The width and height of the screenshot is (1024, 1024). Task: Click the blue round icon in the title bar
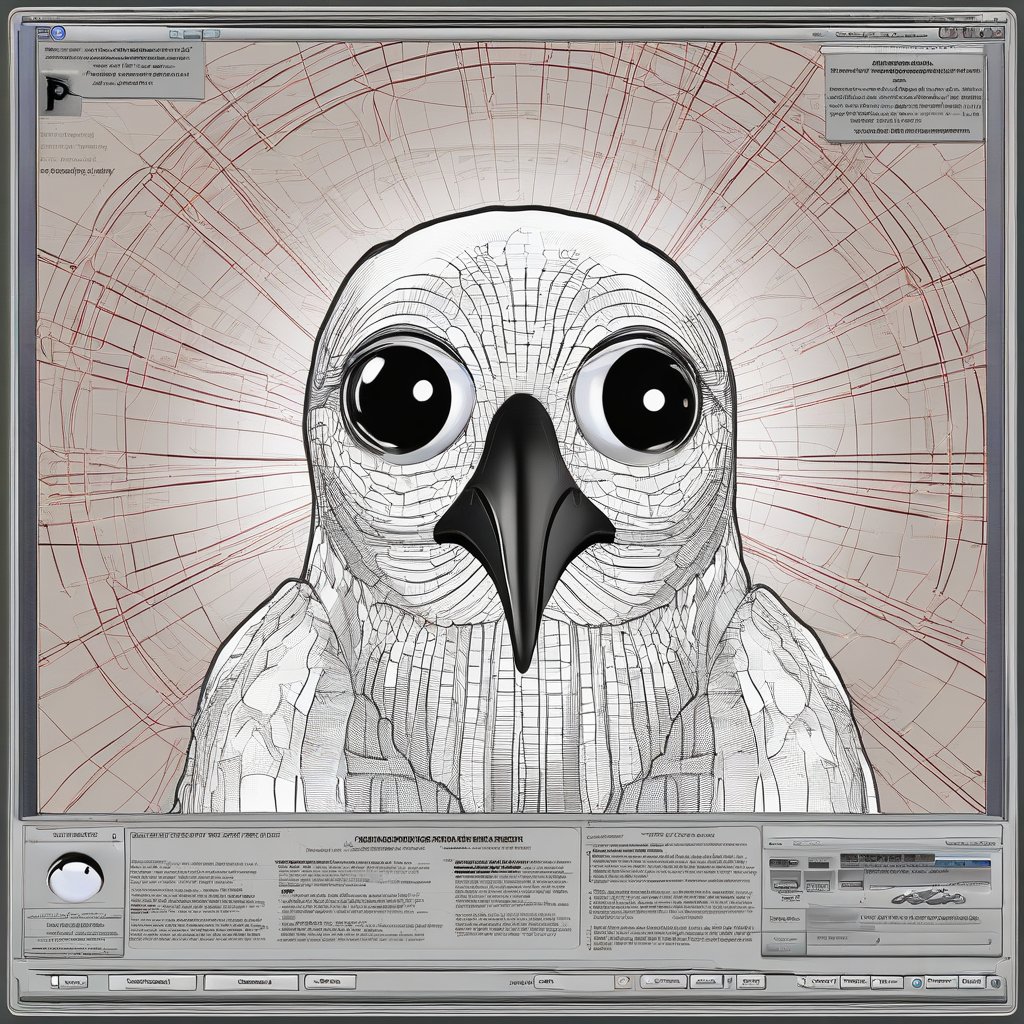pos(58,33)
